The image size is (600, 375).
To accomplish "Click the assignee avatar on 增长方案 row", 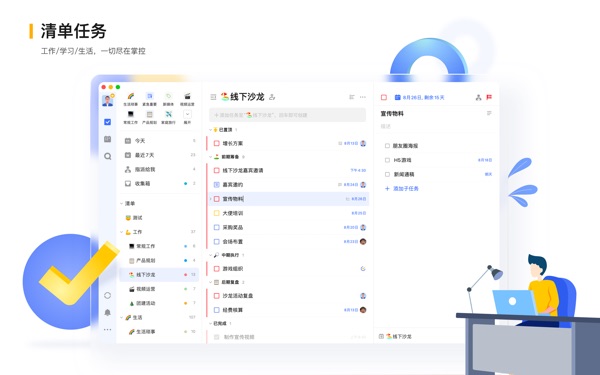I will tap(363, 143).
